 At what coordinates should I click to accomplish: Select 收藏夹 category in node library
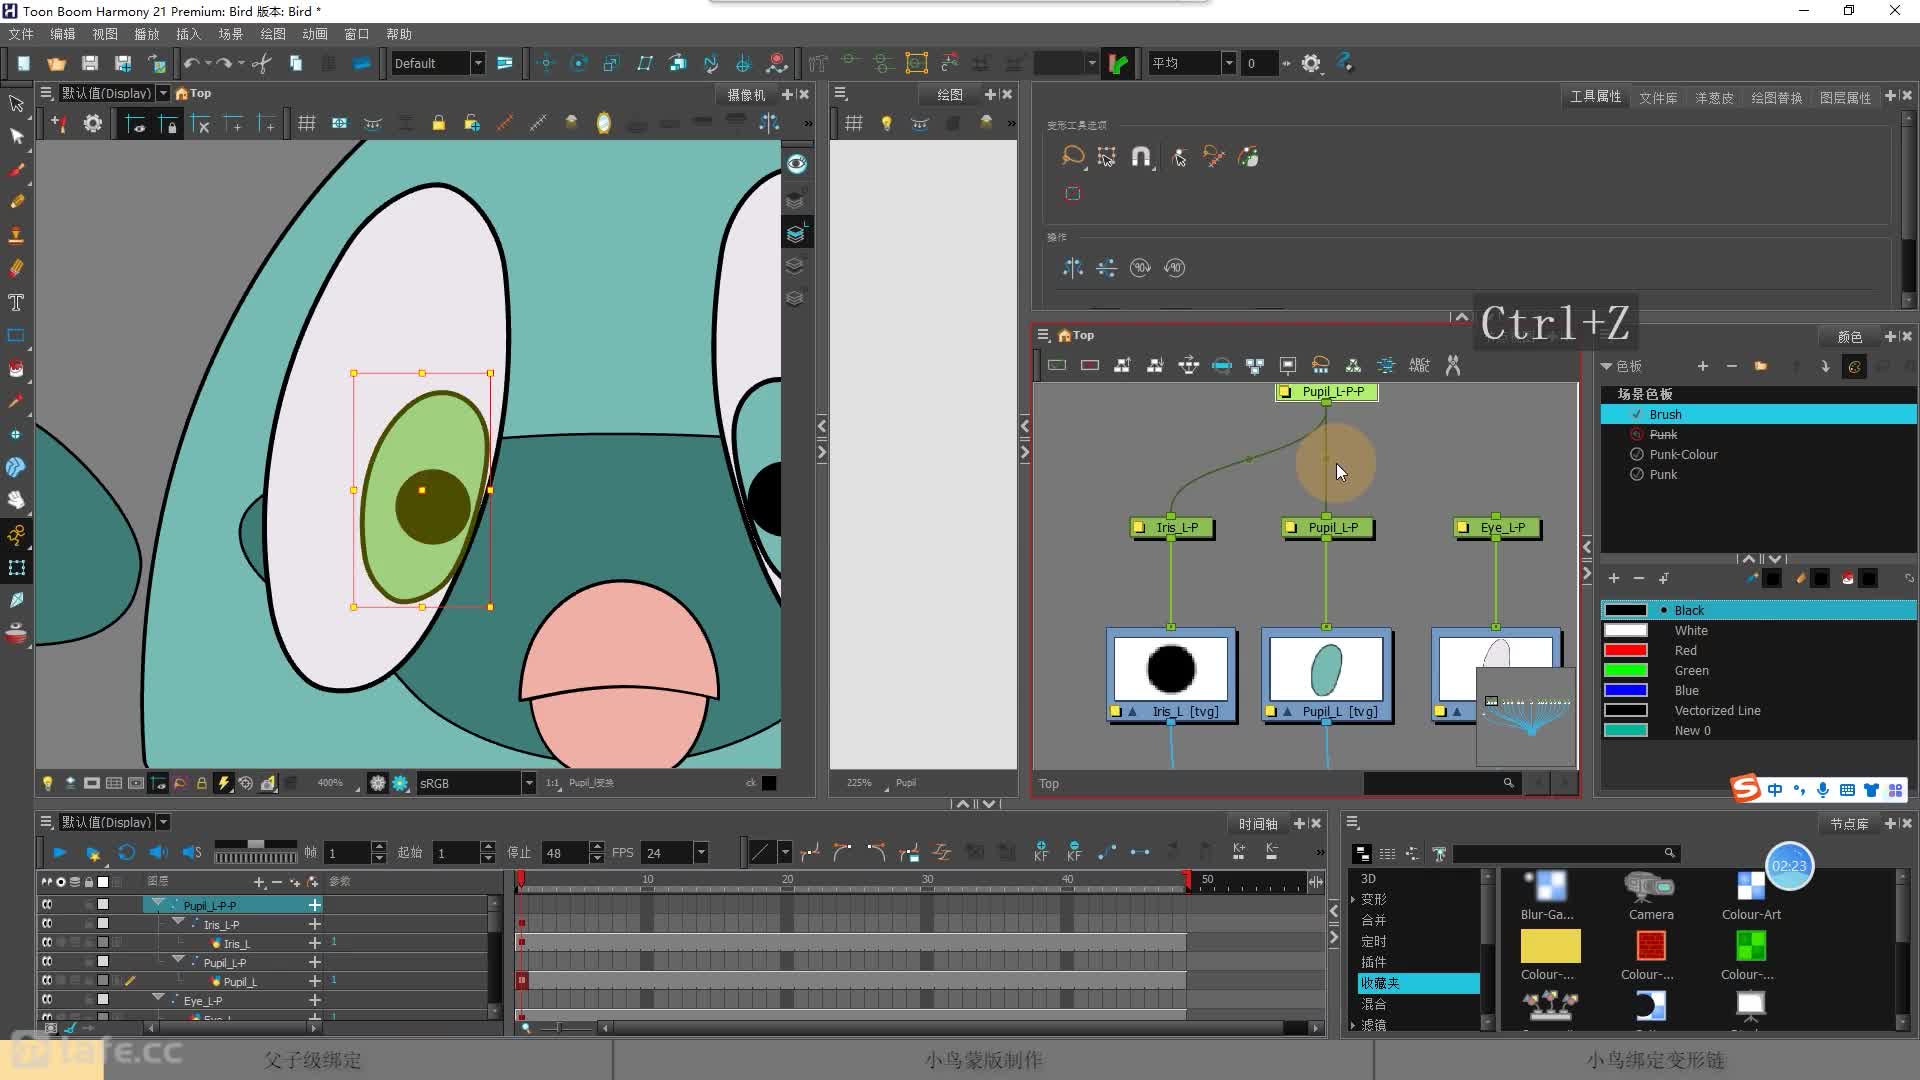pos(1418,983)
